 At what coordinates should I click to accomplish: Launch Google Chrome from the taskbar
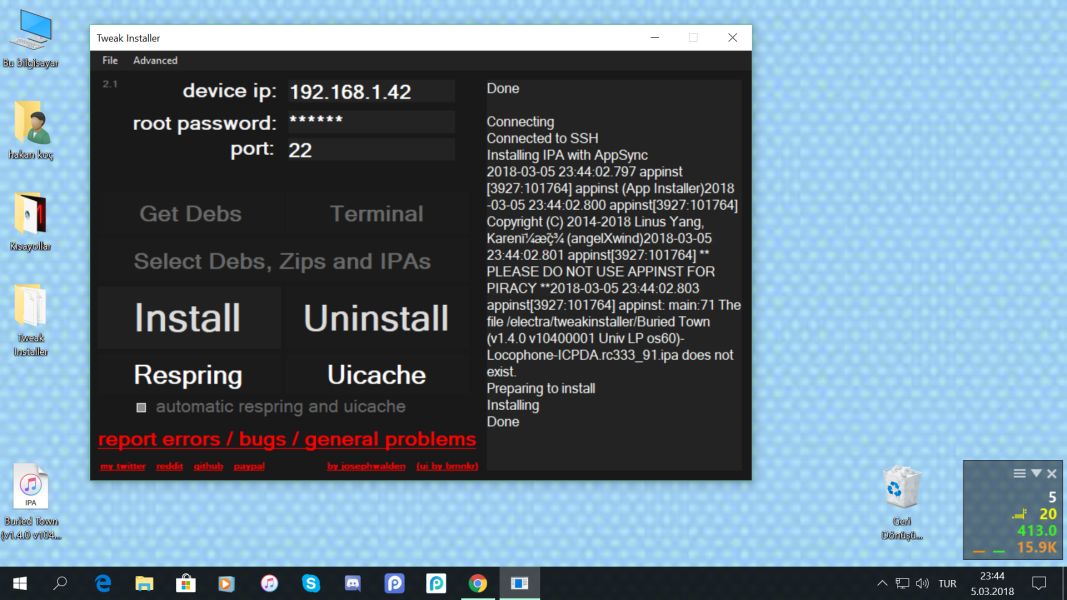tap(478, 583)
